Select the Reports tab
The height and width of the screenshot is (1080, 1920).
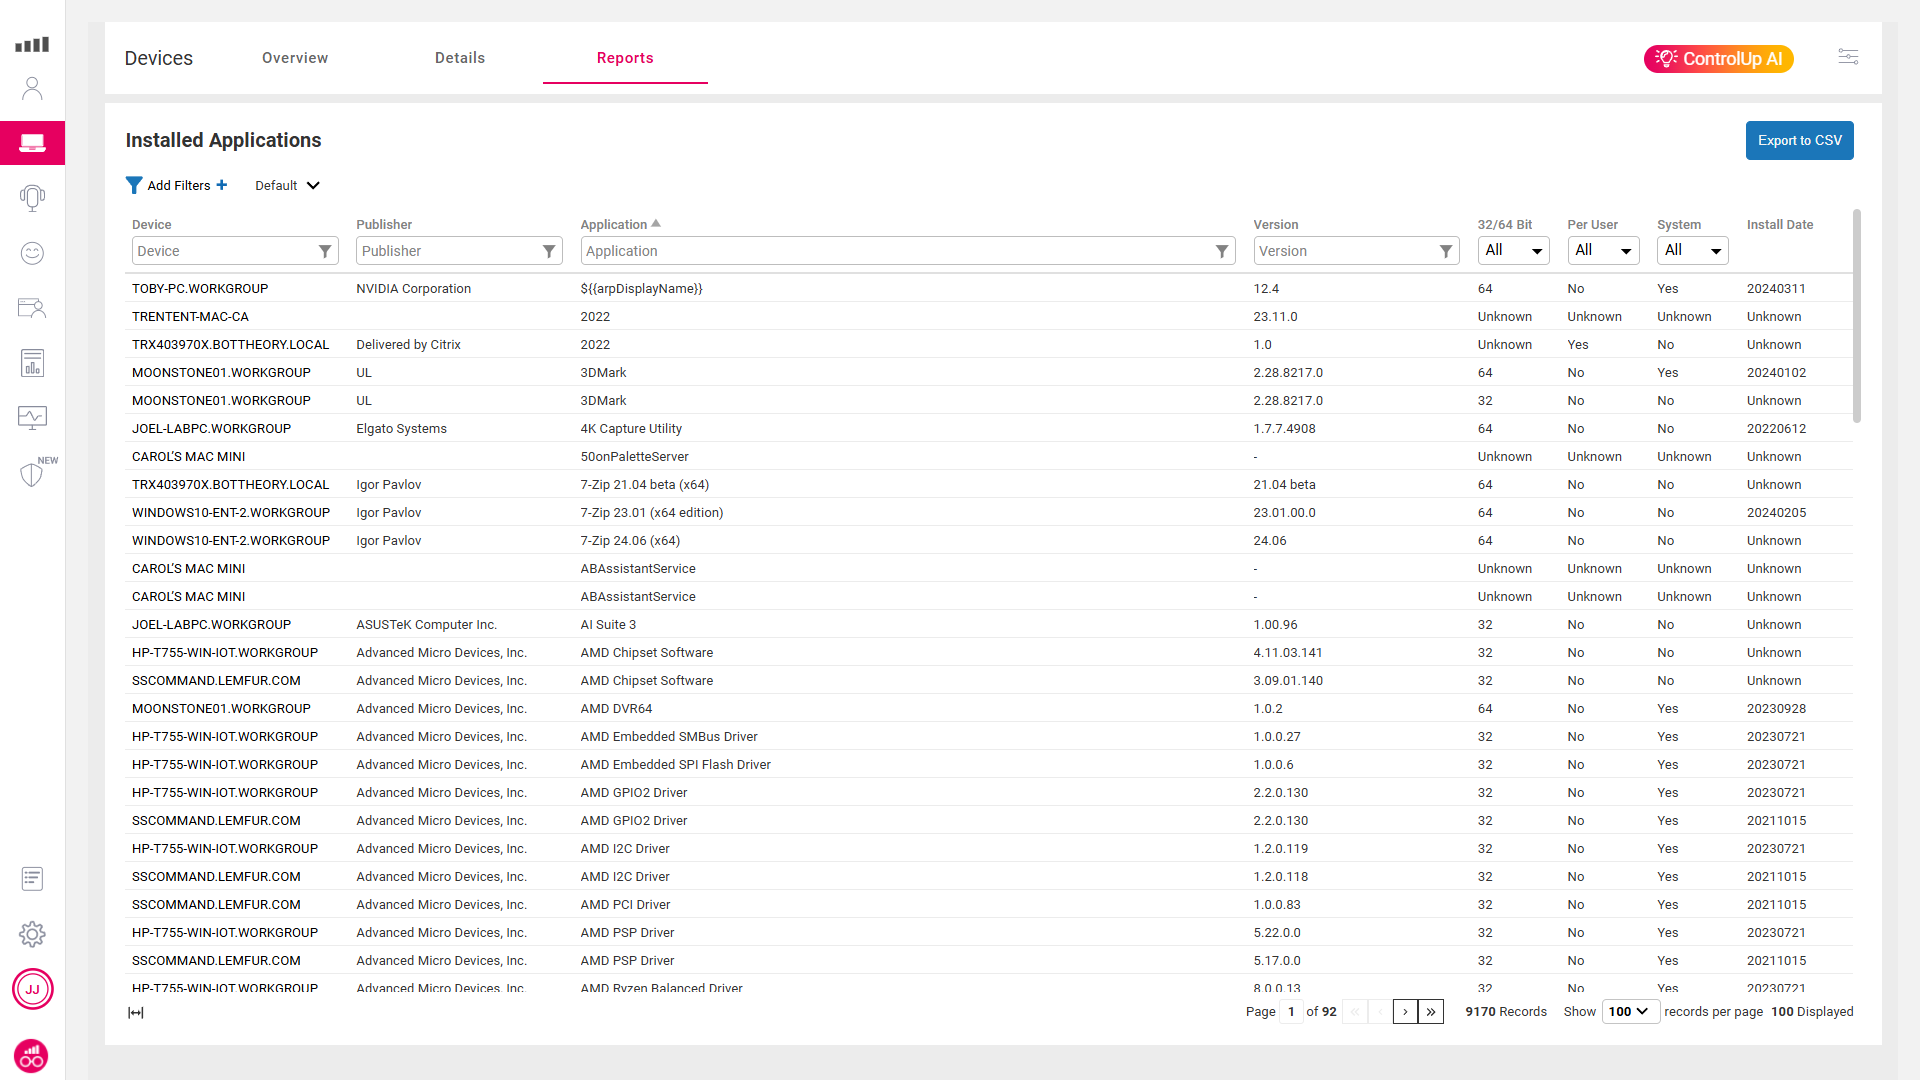pos(625,58)
